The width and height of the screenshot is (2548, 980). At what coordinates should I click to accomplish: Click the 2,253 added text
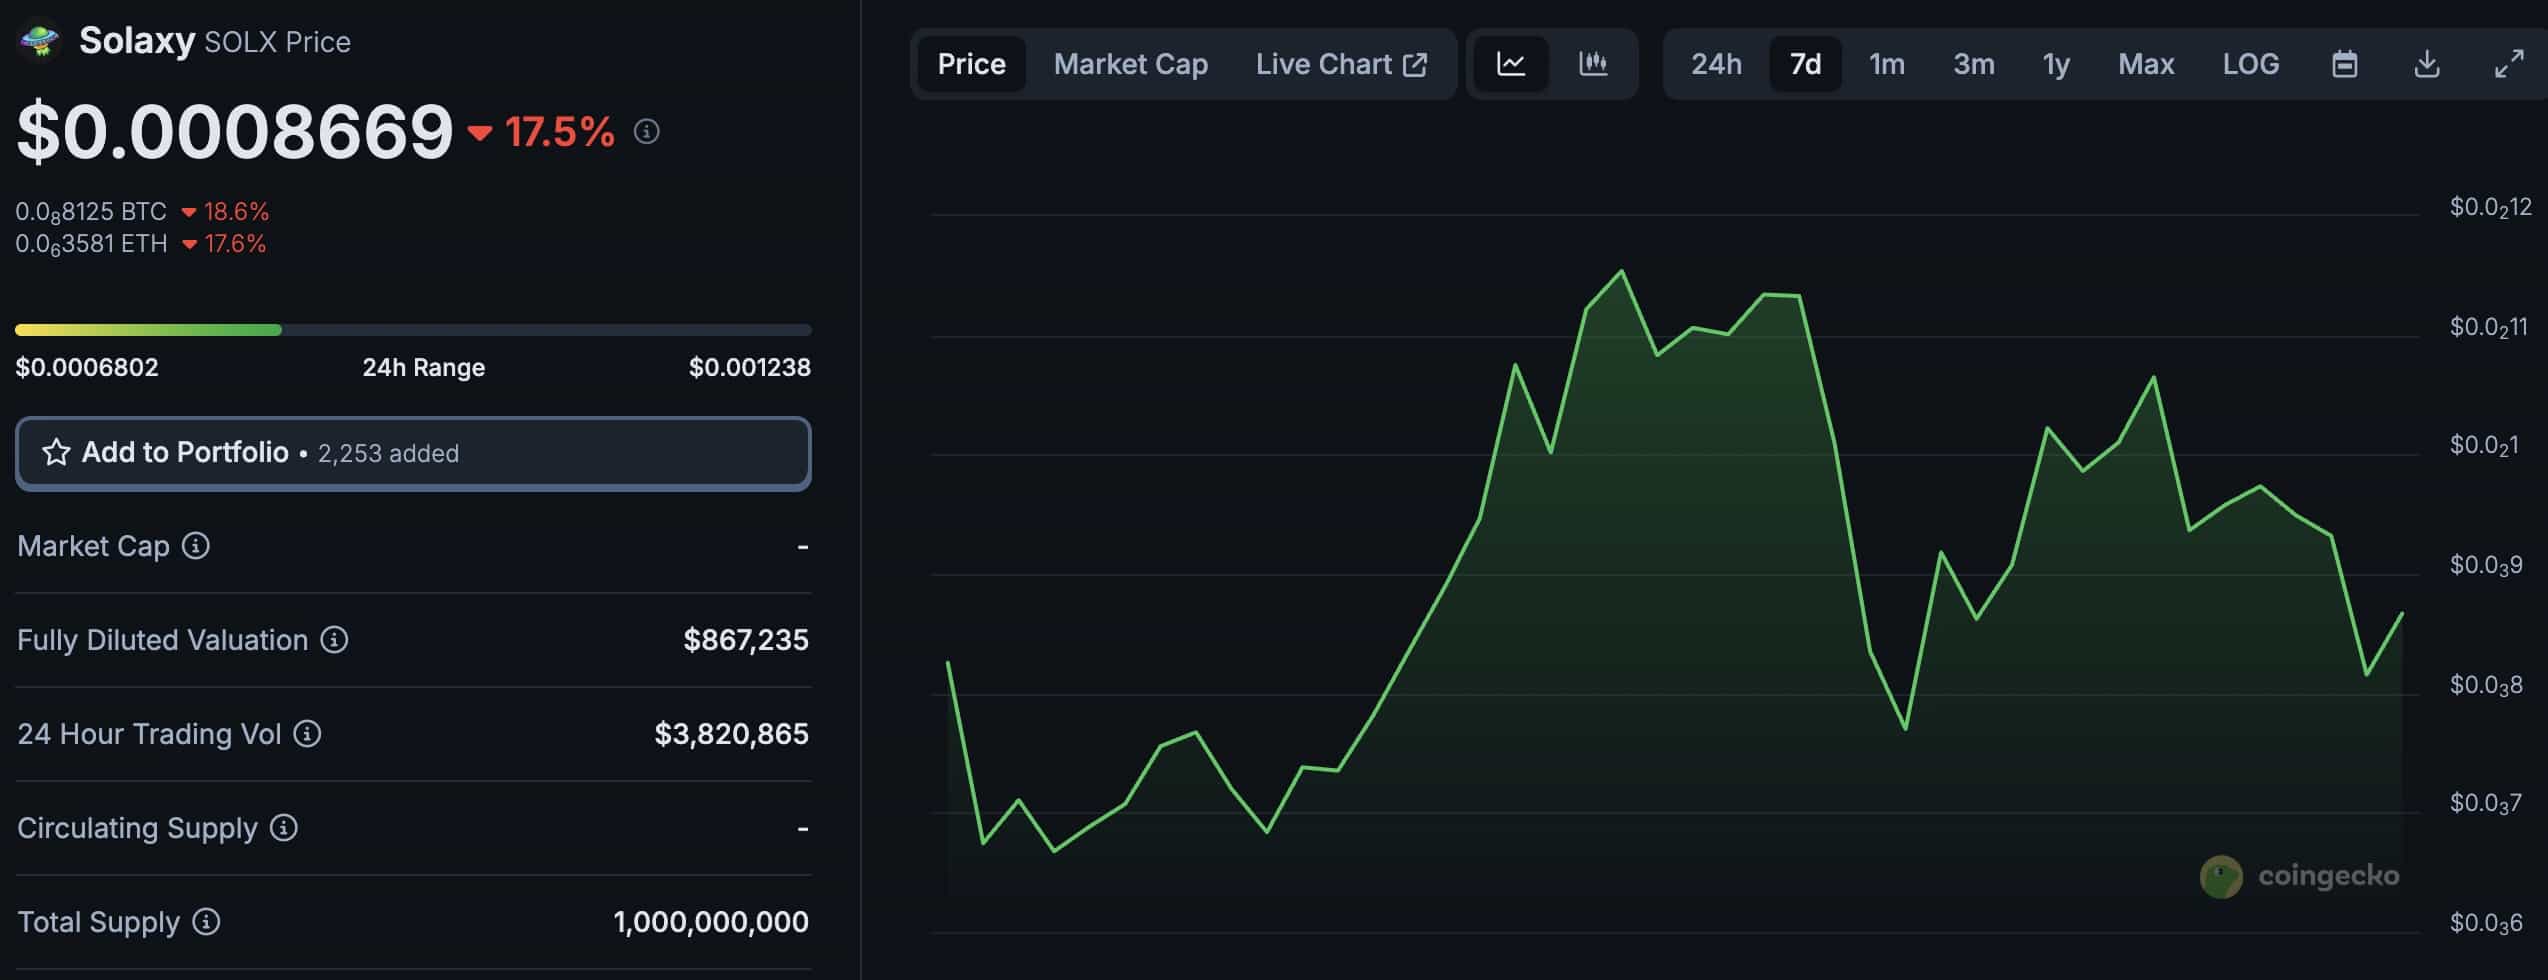click(x=388, y=454)
